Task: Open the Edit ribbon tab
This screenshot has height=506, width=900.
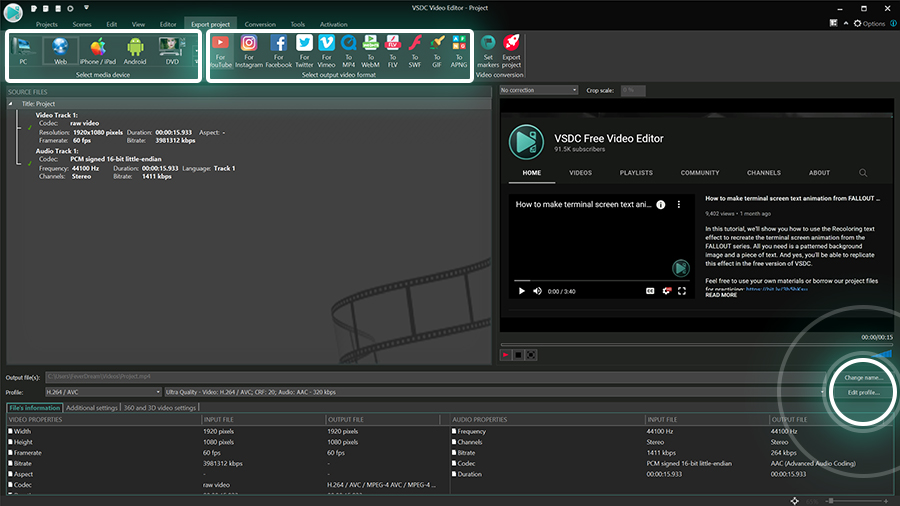Action: pos(111,24)
